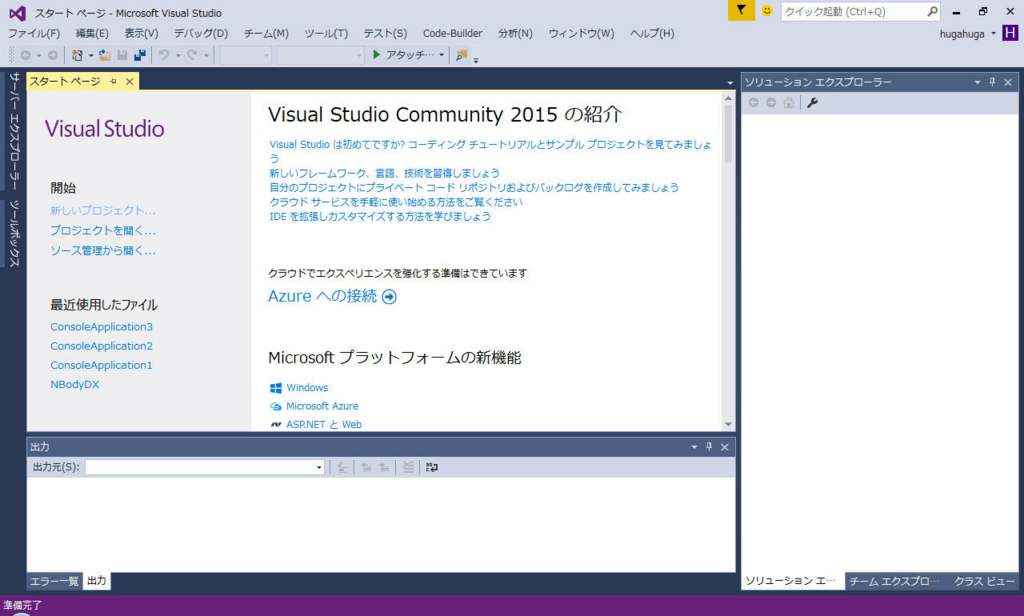Open the ツール(T) menu
This screenshot has height=616, width=1024.
[326, 33]
